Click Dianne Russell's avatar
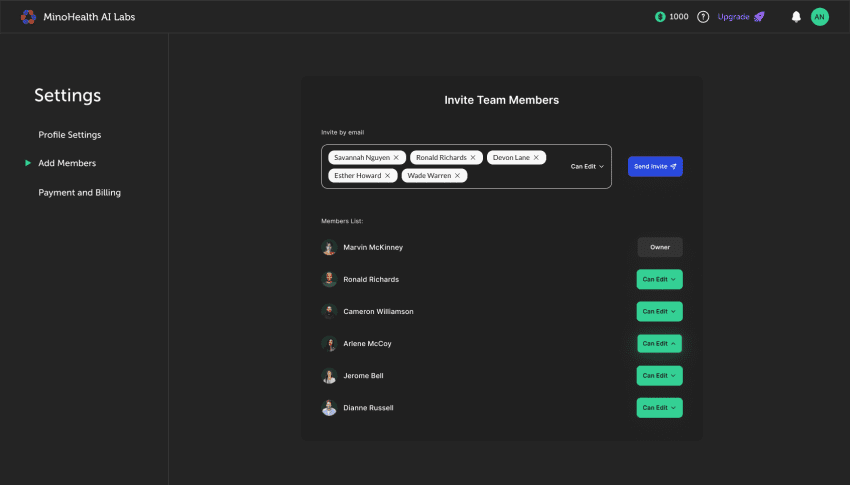850x485 pixels. 329,408
